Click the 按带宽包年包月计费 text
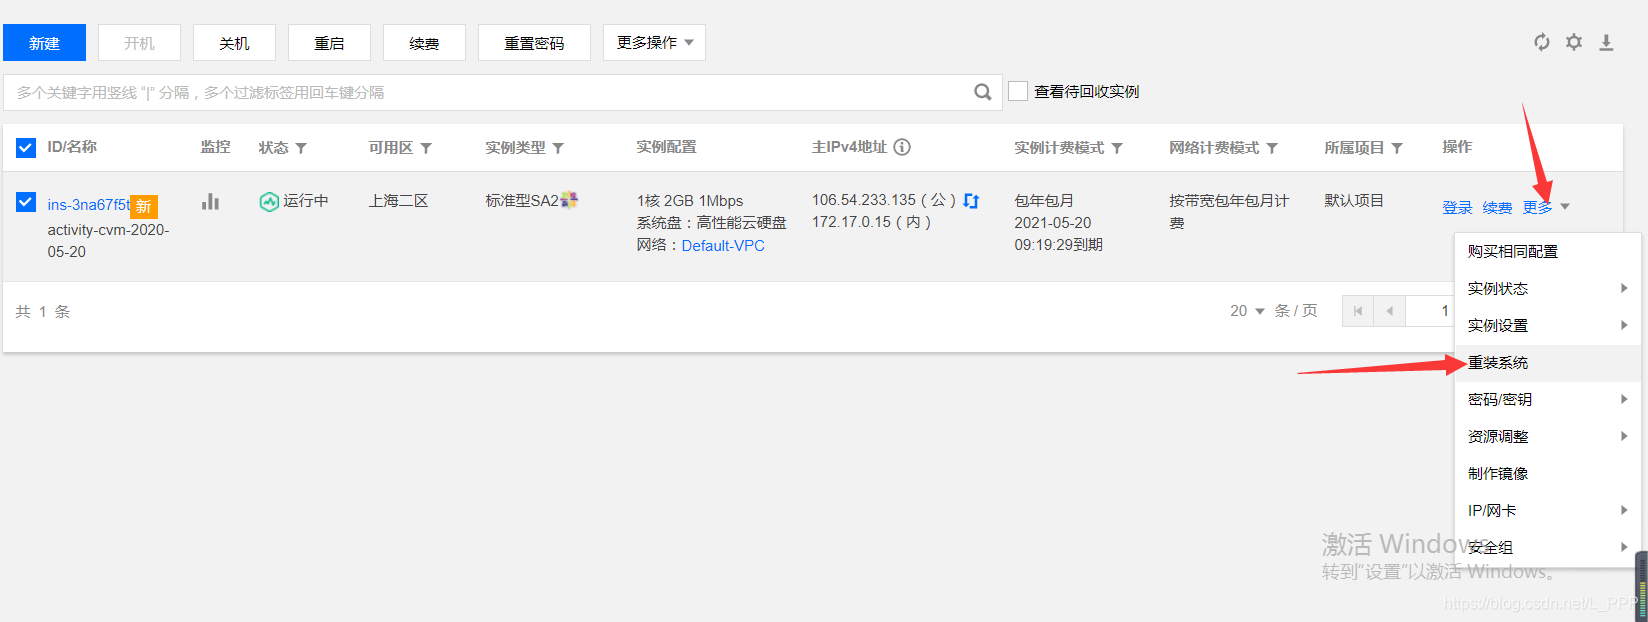 pos(1229,212)
